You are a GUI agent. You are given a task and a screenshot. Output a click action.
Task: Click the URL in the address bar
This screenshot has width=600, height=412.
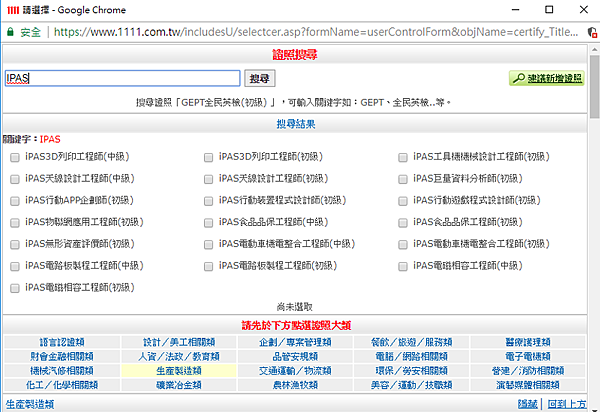coord(316,32)
